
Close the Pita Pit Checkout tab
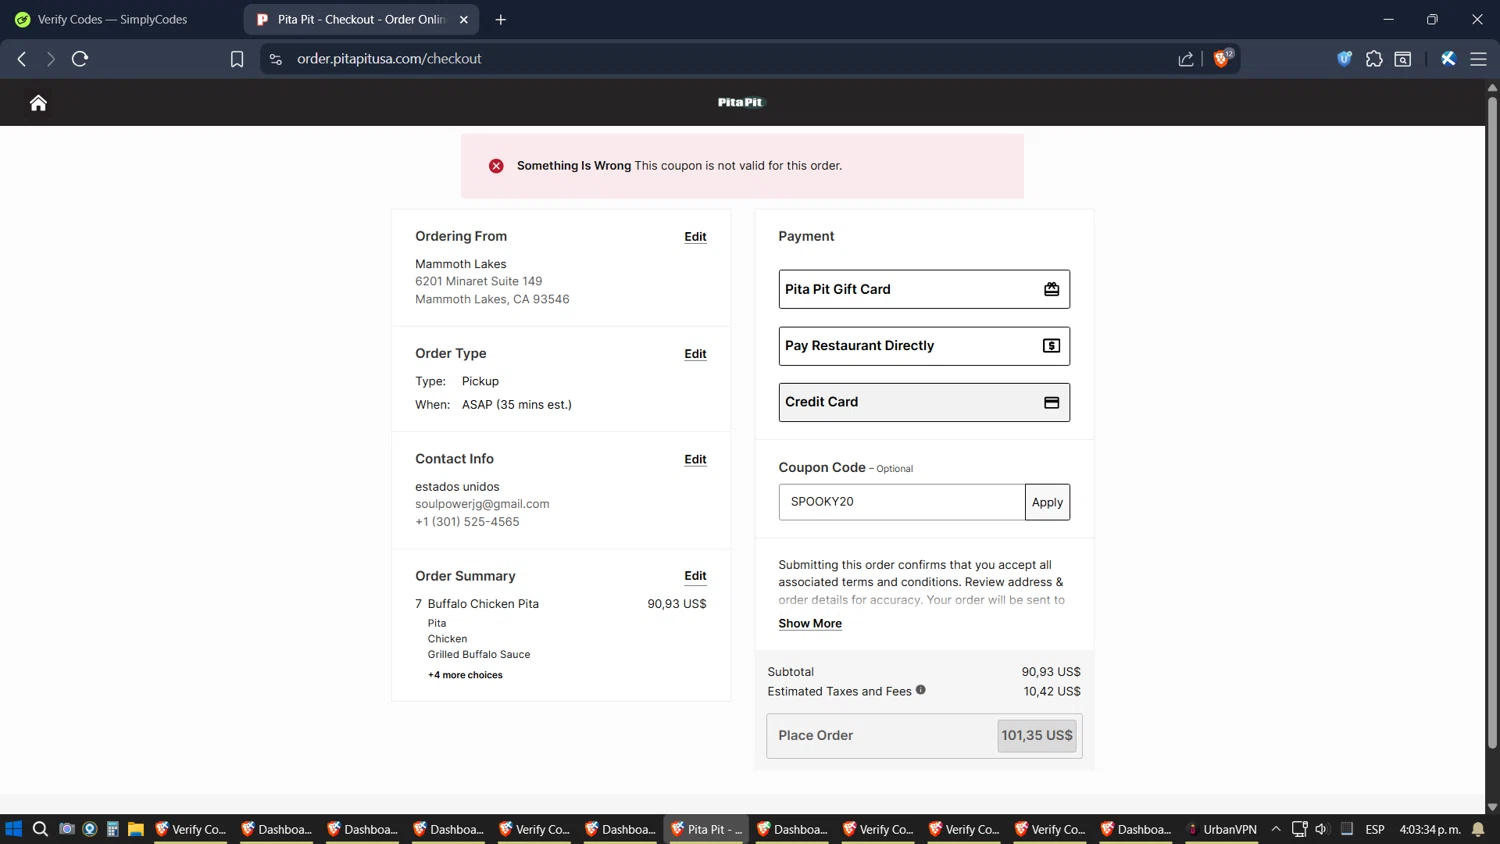(x=464, y=20)
